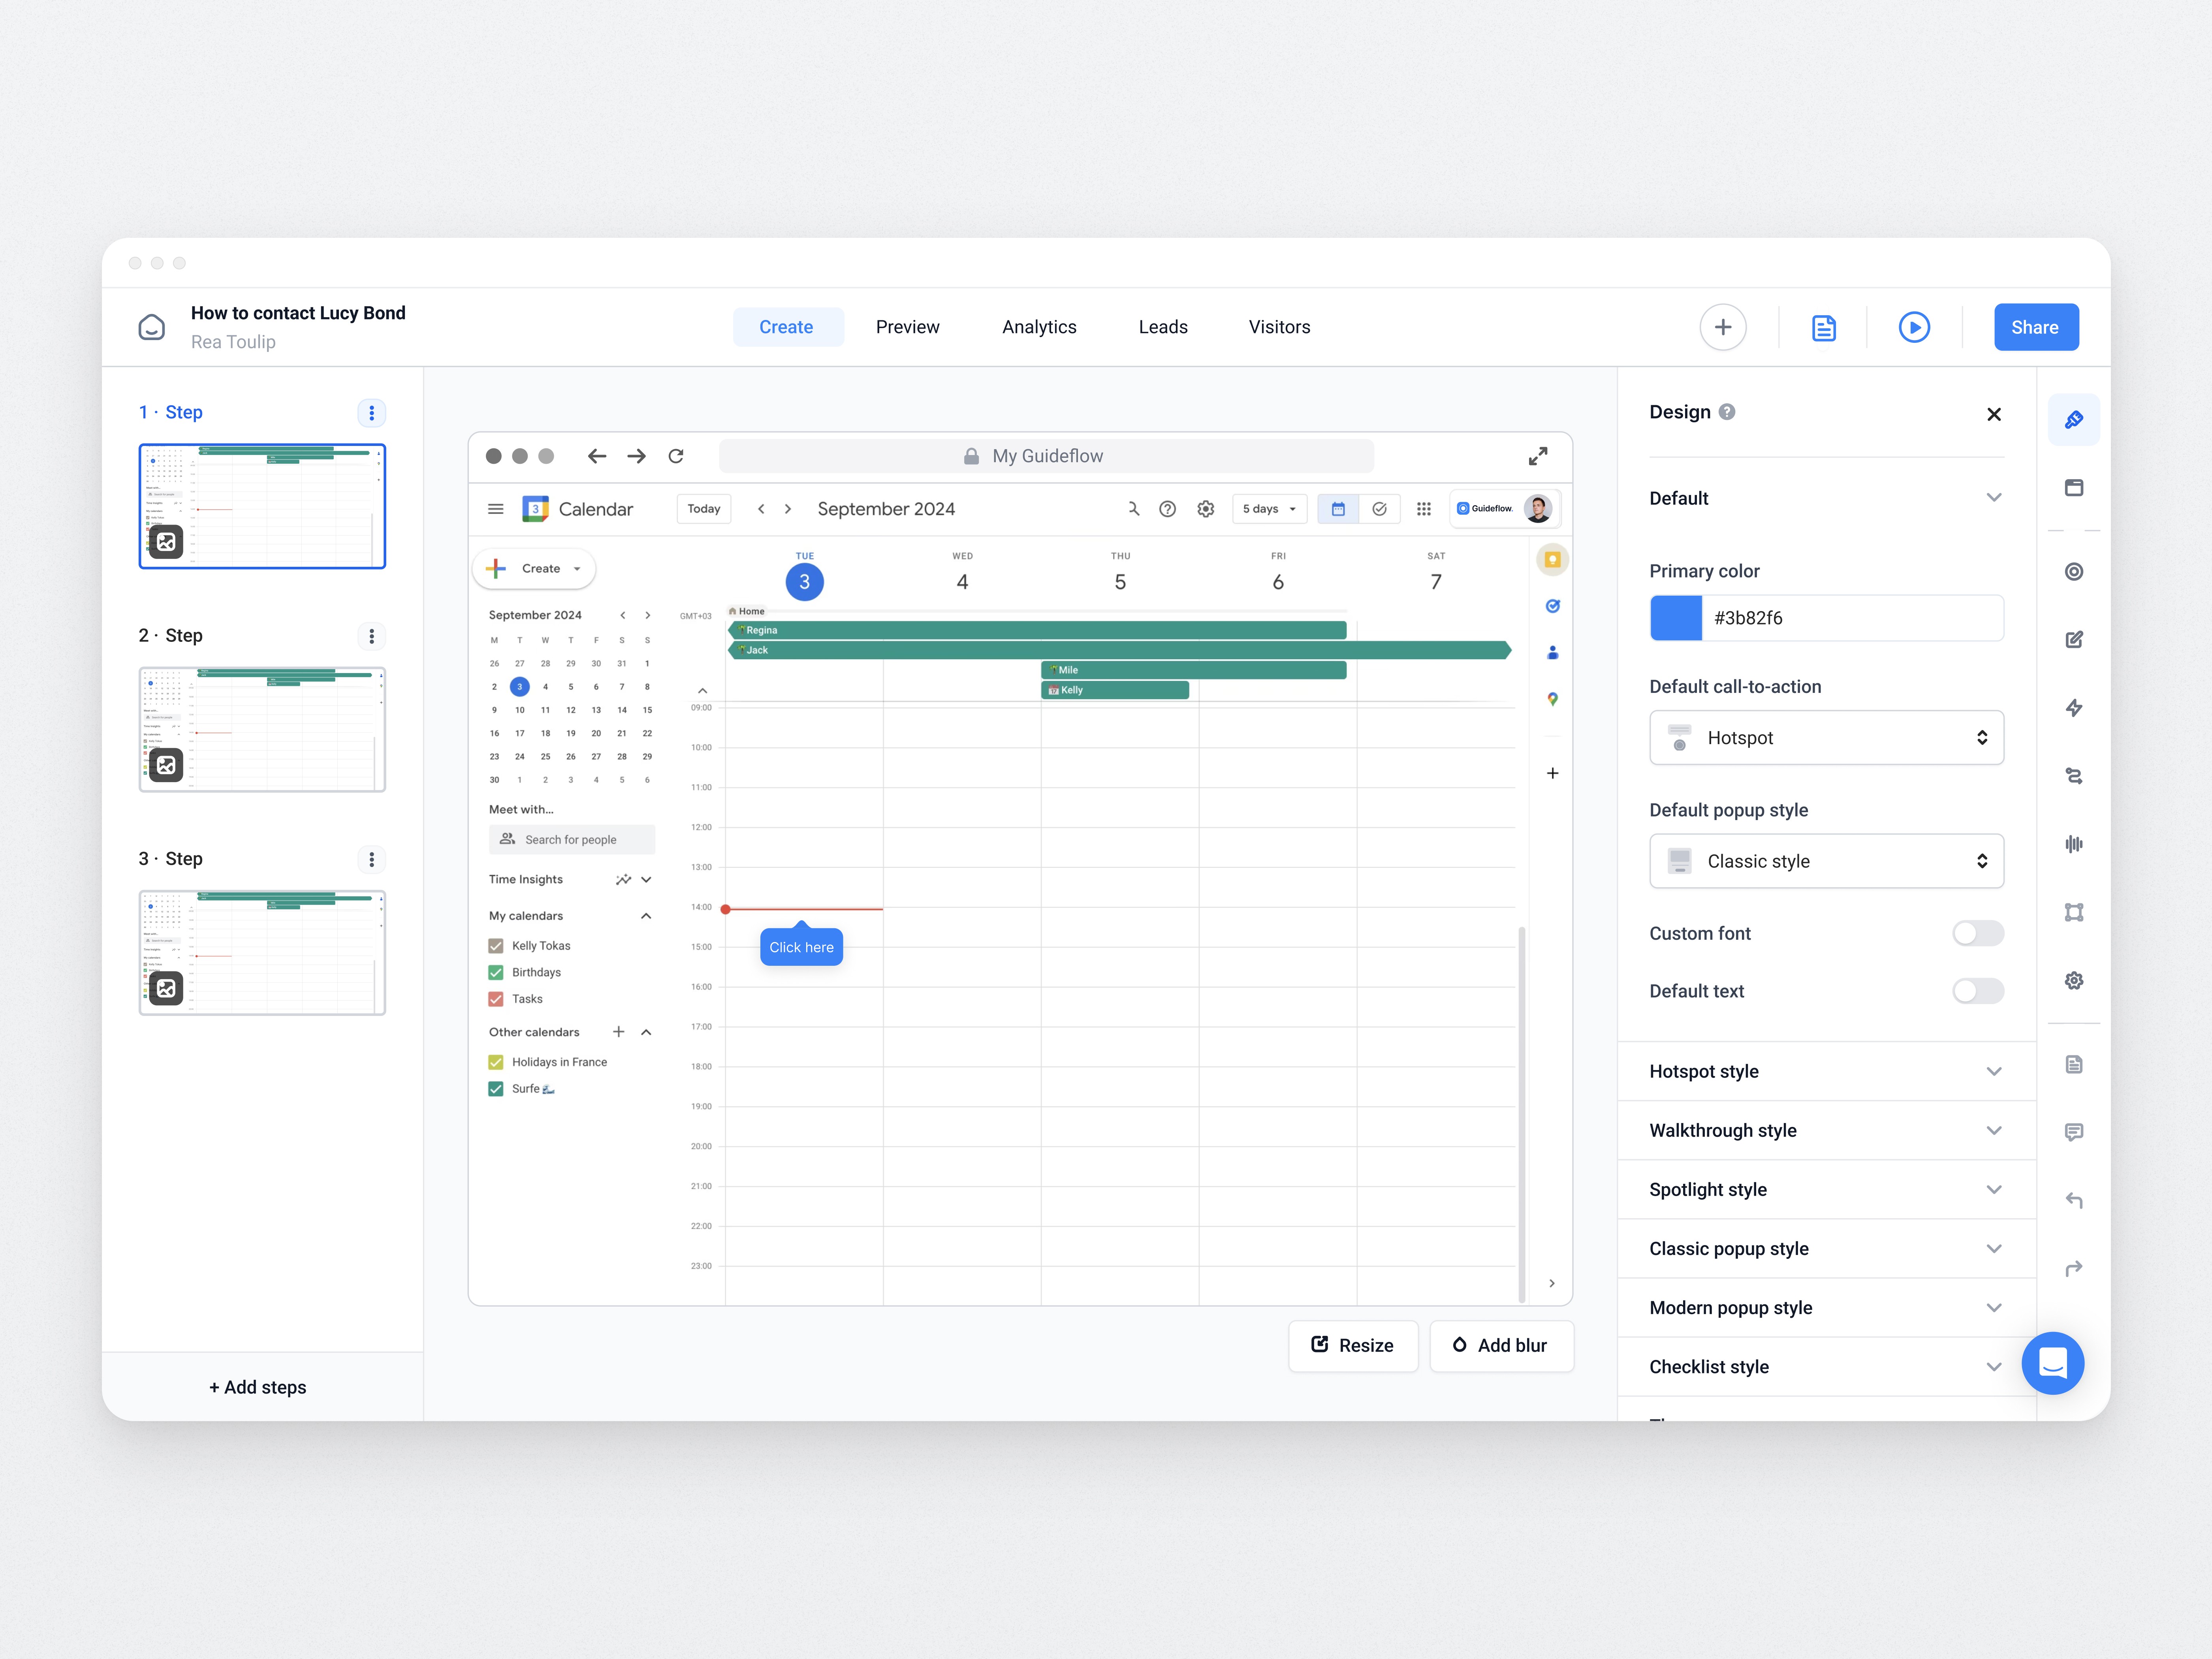Open the Leads tab
The image size is (2212, 1659).
(1163, 327)
